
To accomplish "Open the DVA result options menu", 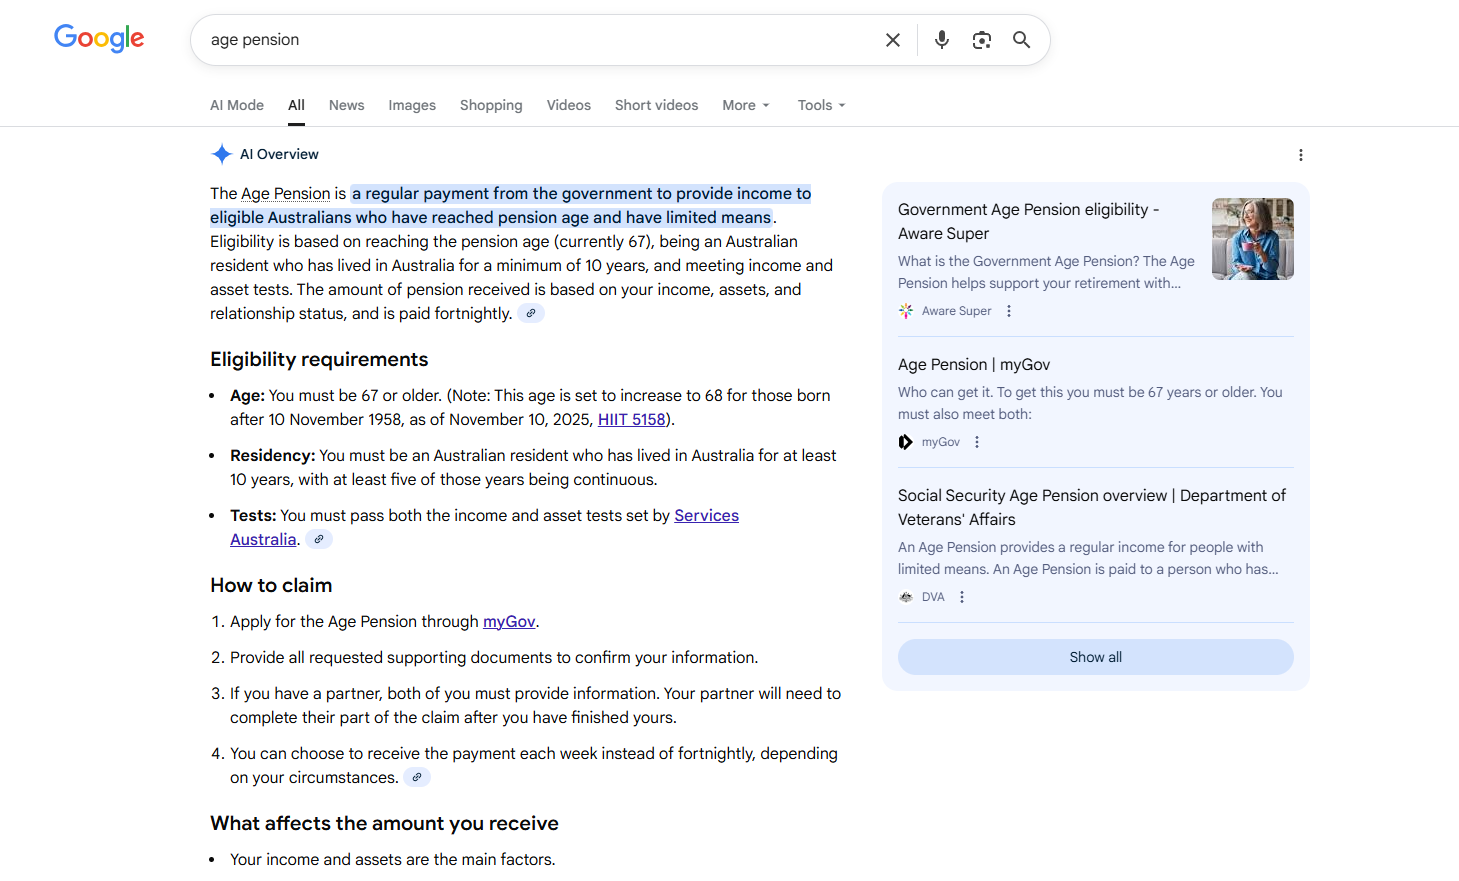I will pos(962,597).
